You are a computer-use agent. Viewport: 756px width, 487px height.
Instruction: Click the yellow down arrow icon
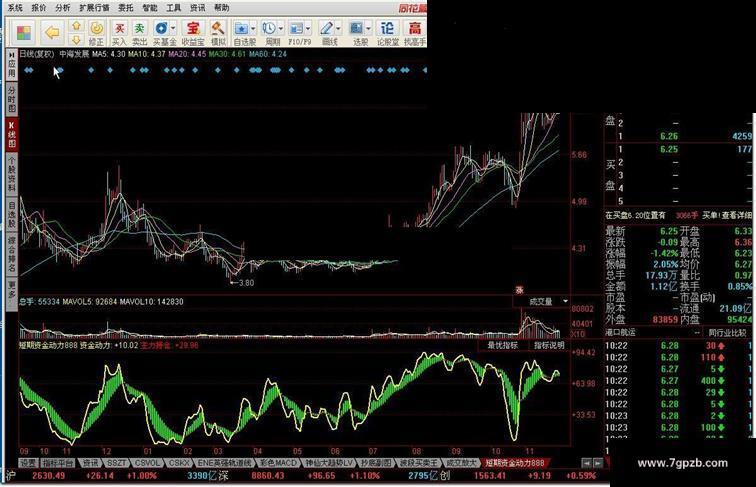[76, 40]
